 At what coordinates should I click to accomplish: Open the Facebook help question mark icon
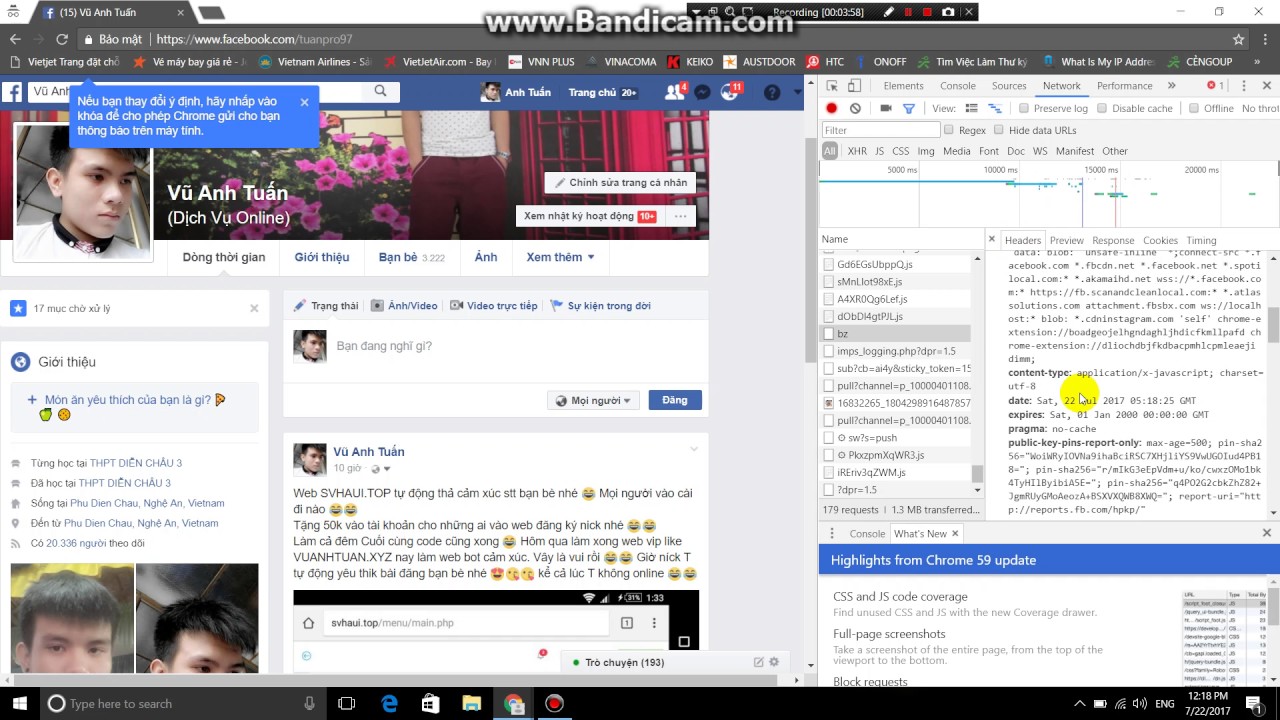pyautogui.click(x=771, y=92)
